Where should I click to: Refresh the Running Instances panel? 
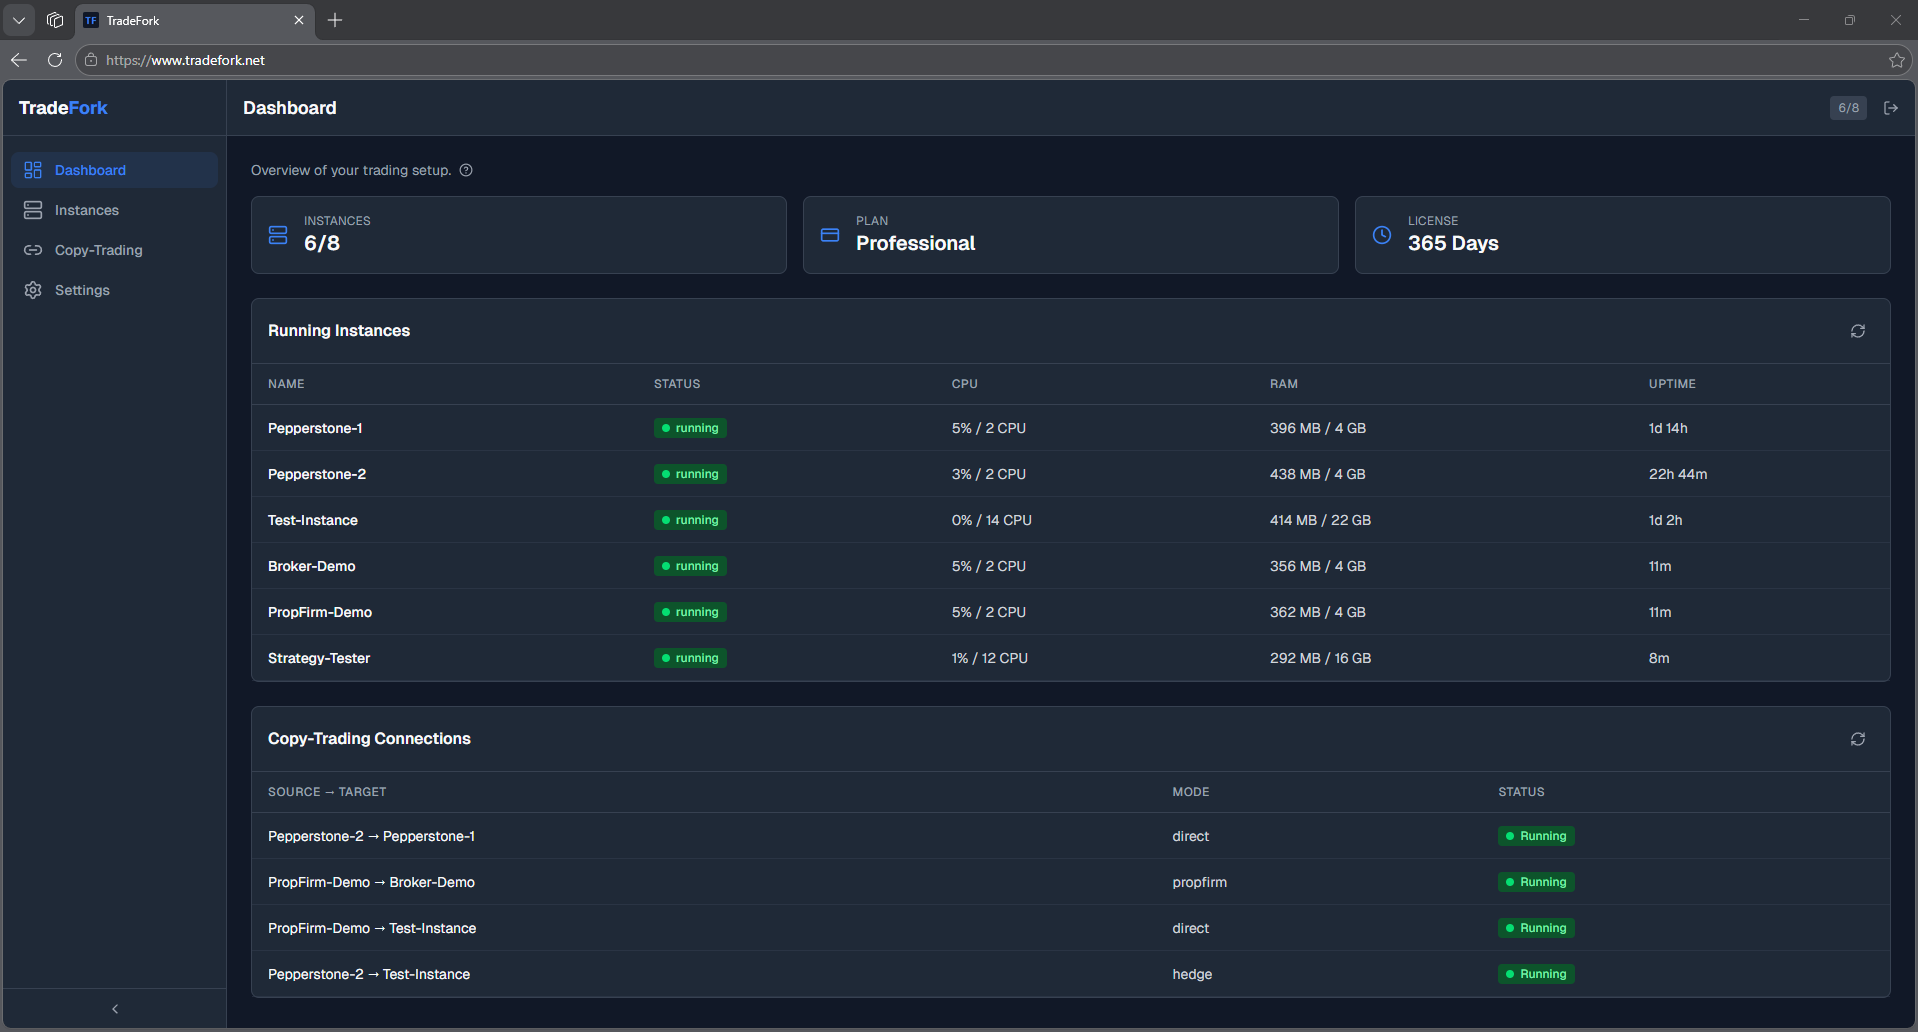[1858, 331]
